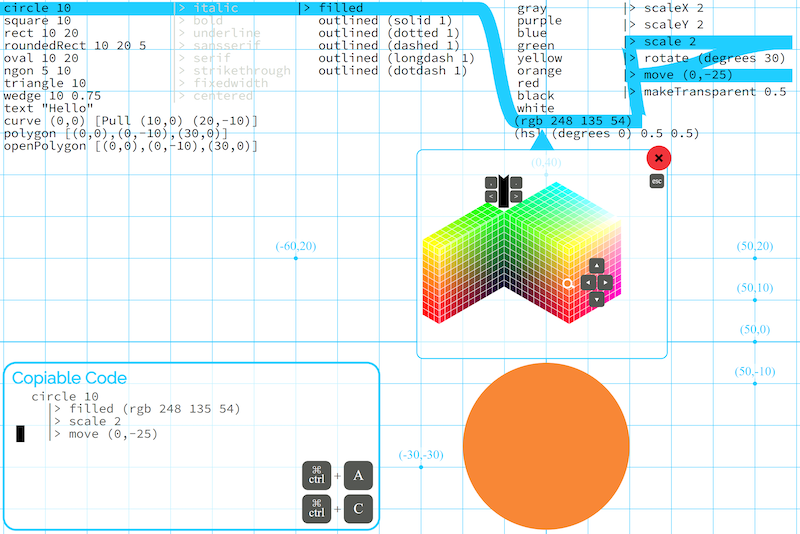Click the C key icon for copy
Viewport: 800px width, 534px height.
359,511
